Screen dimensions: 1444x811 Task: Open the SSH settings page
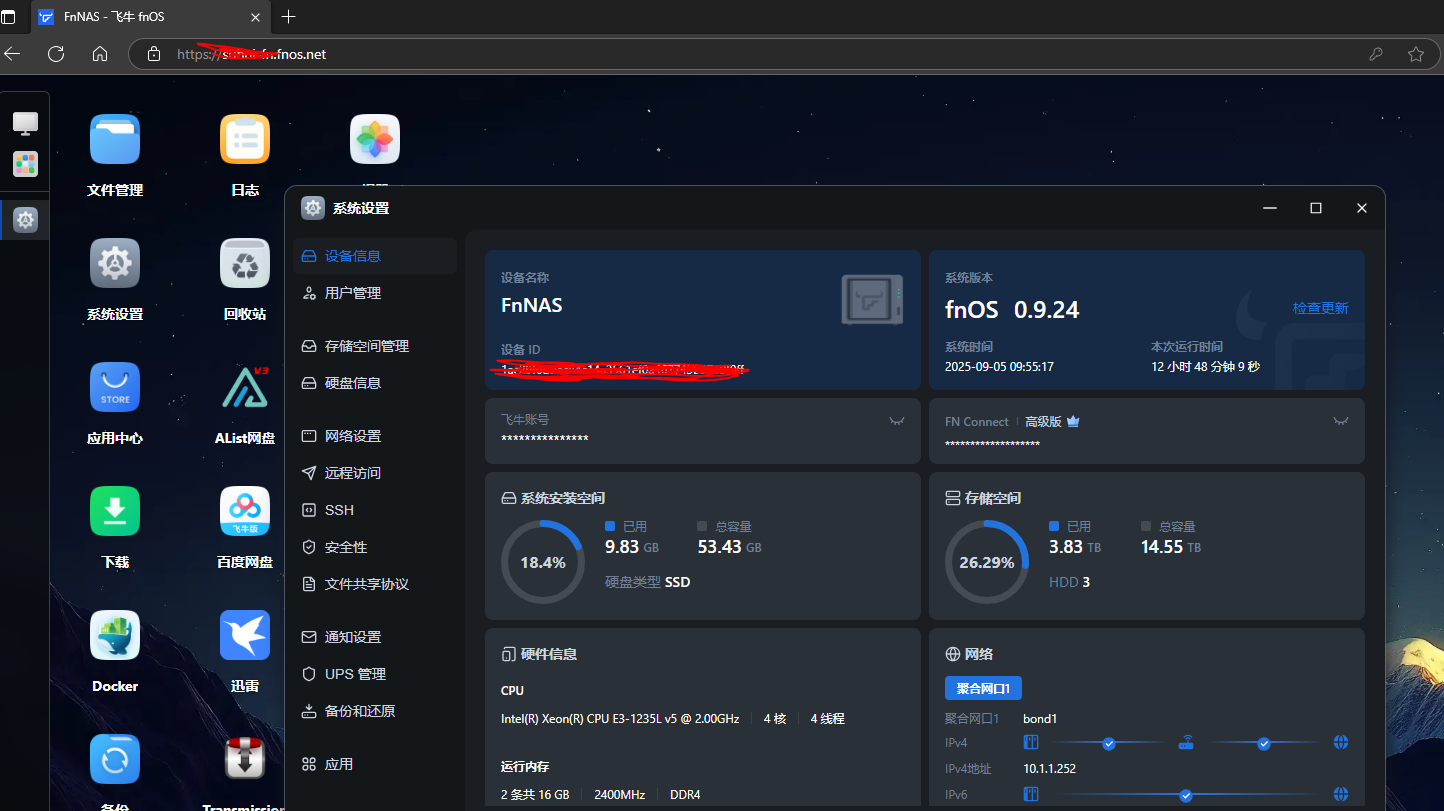click(x=339, y=510)
